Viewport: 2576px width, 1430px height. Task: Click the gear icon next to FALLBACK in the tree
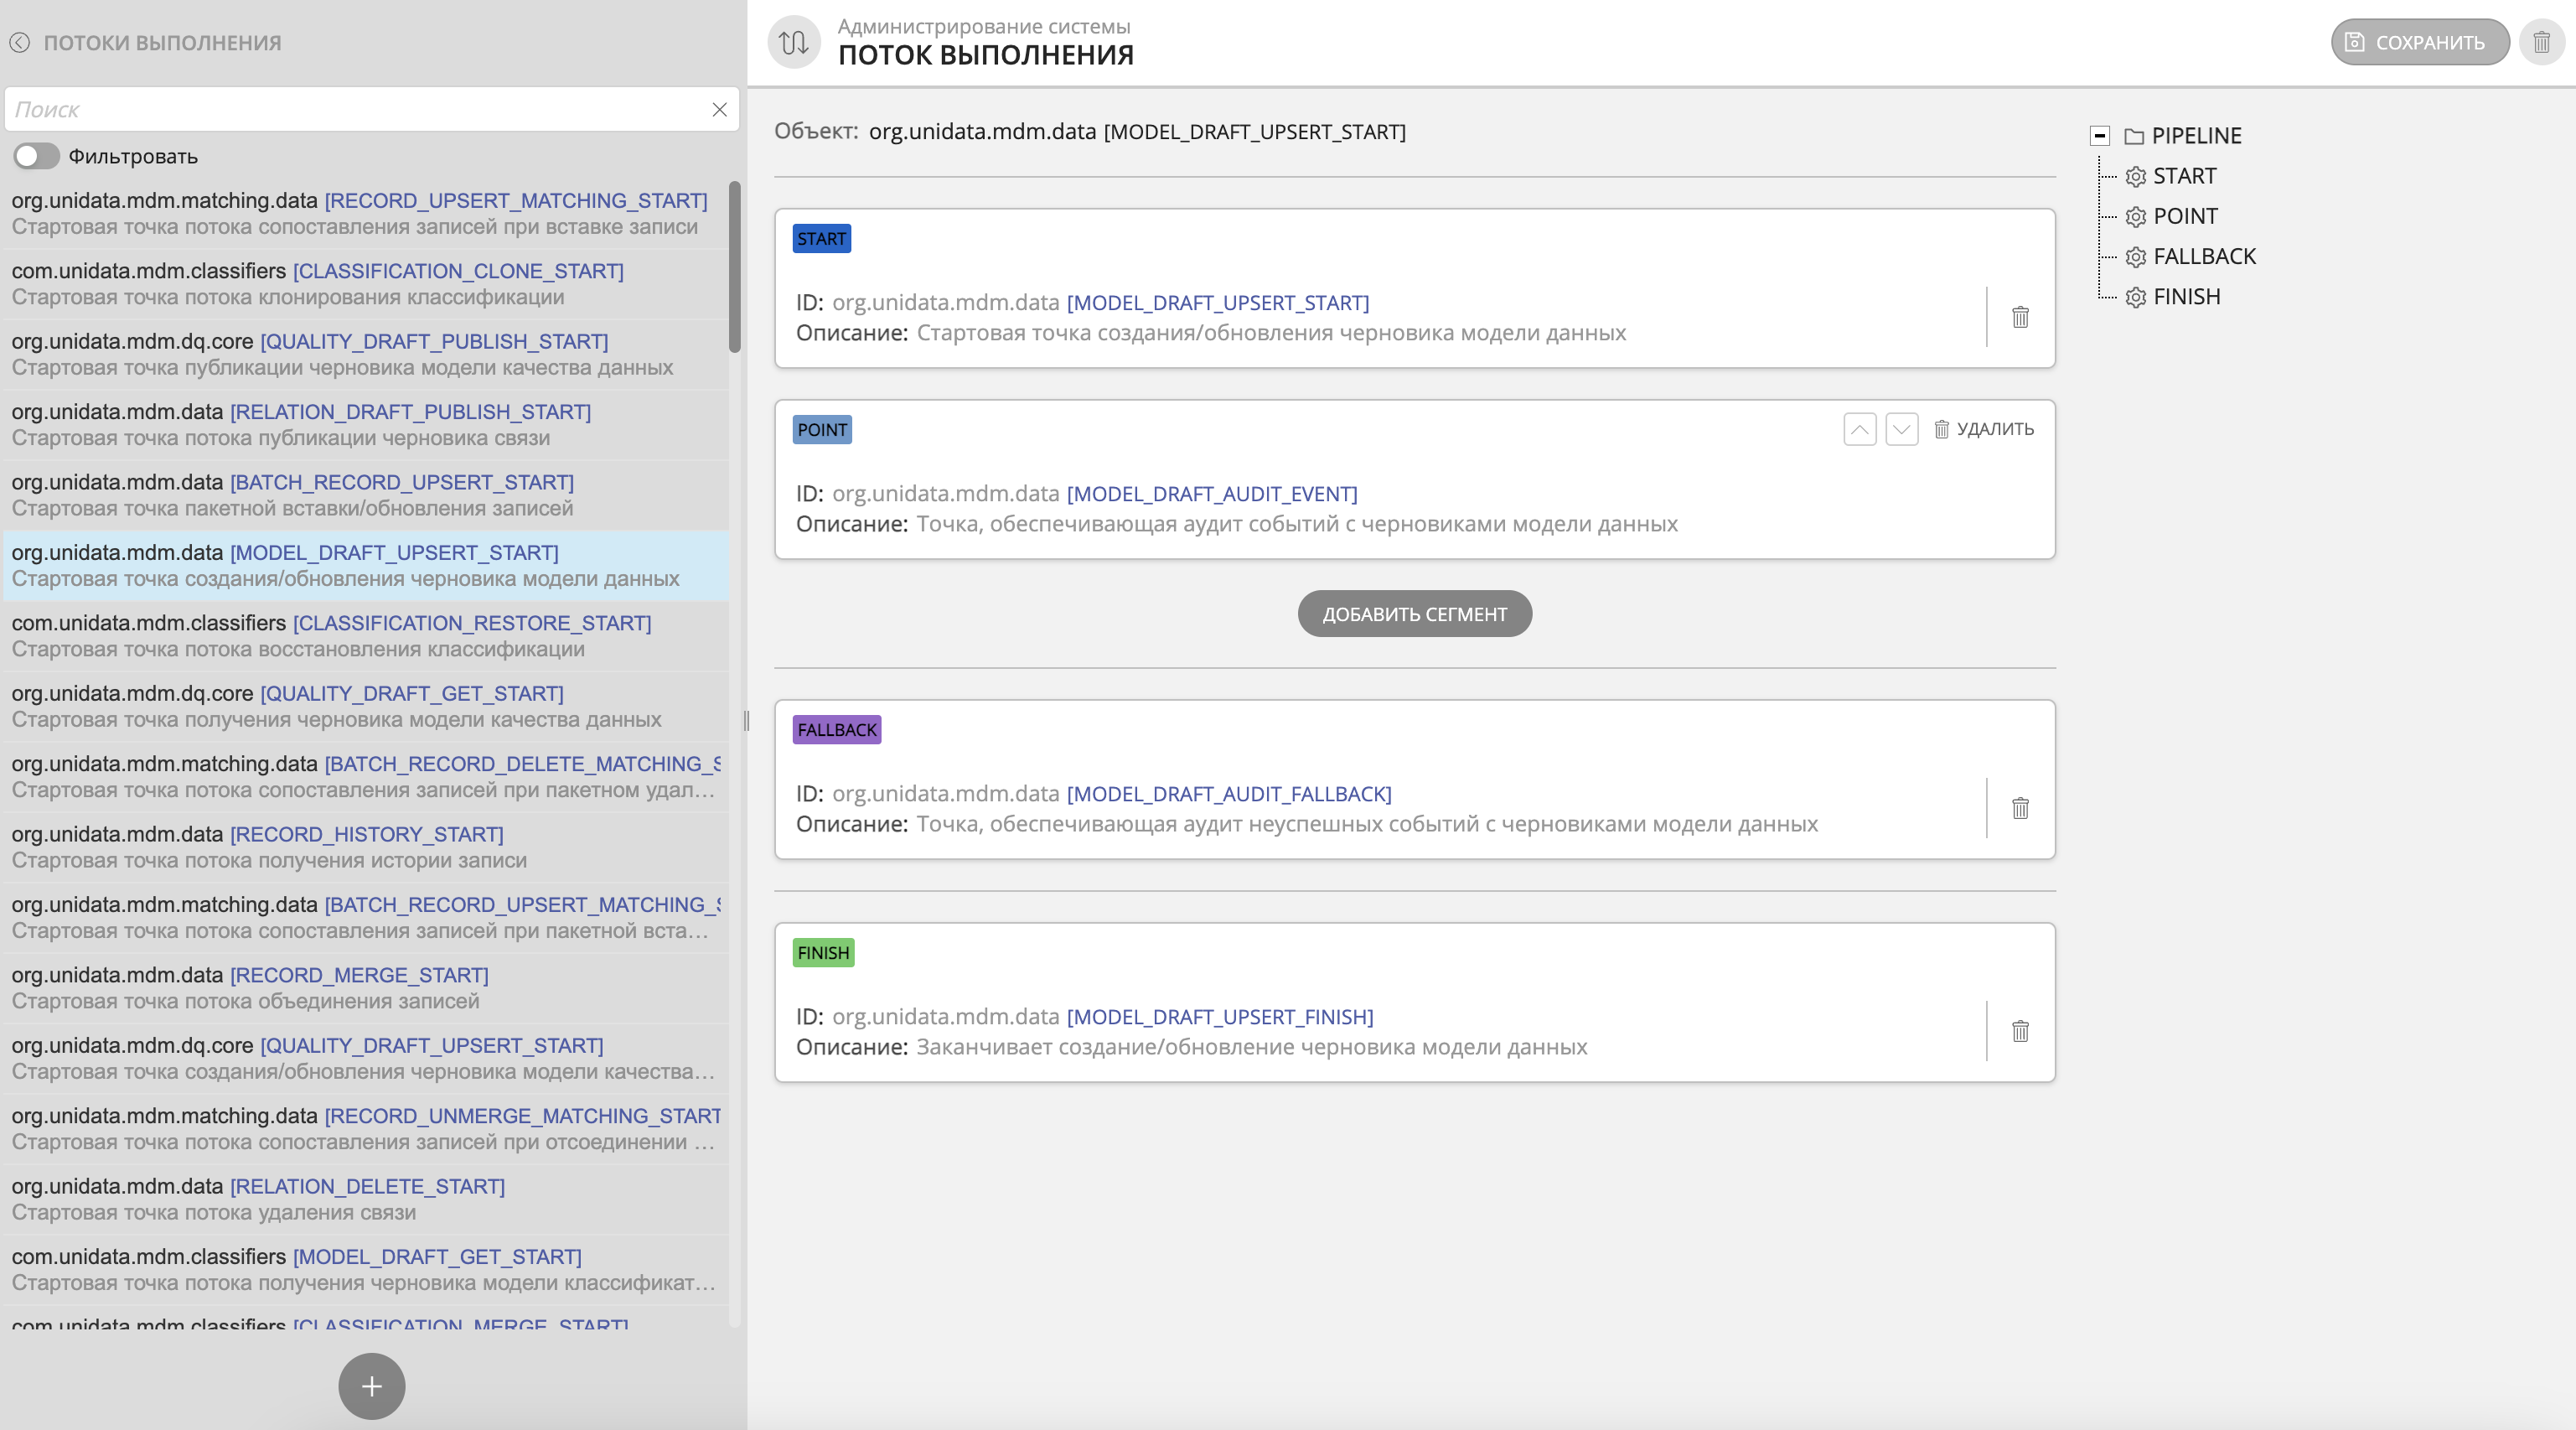click(2135, 257)
